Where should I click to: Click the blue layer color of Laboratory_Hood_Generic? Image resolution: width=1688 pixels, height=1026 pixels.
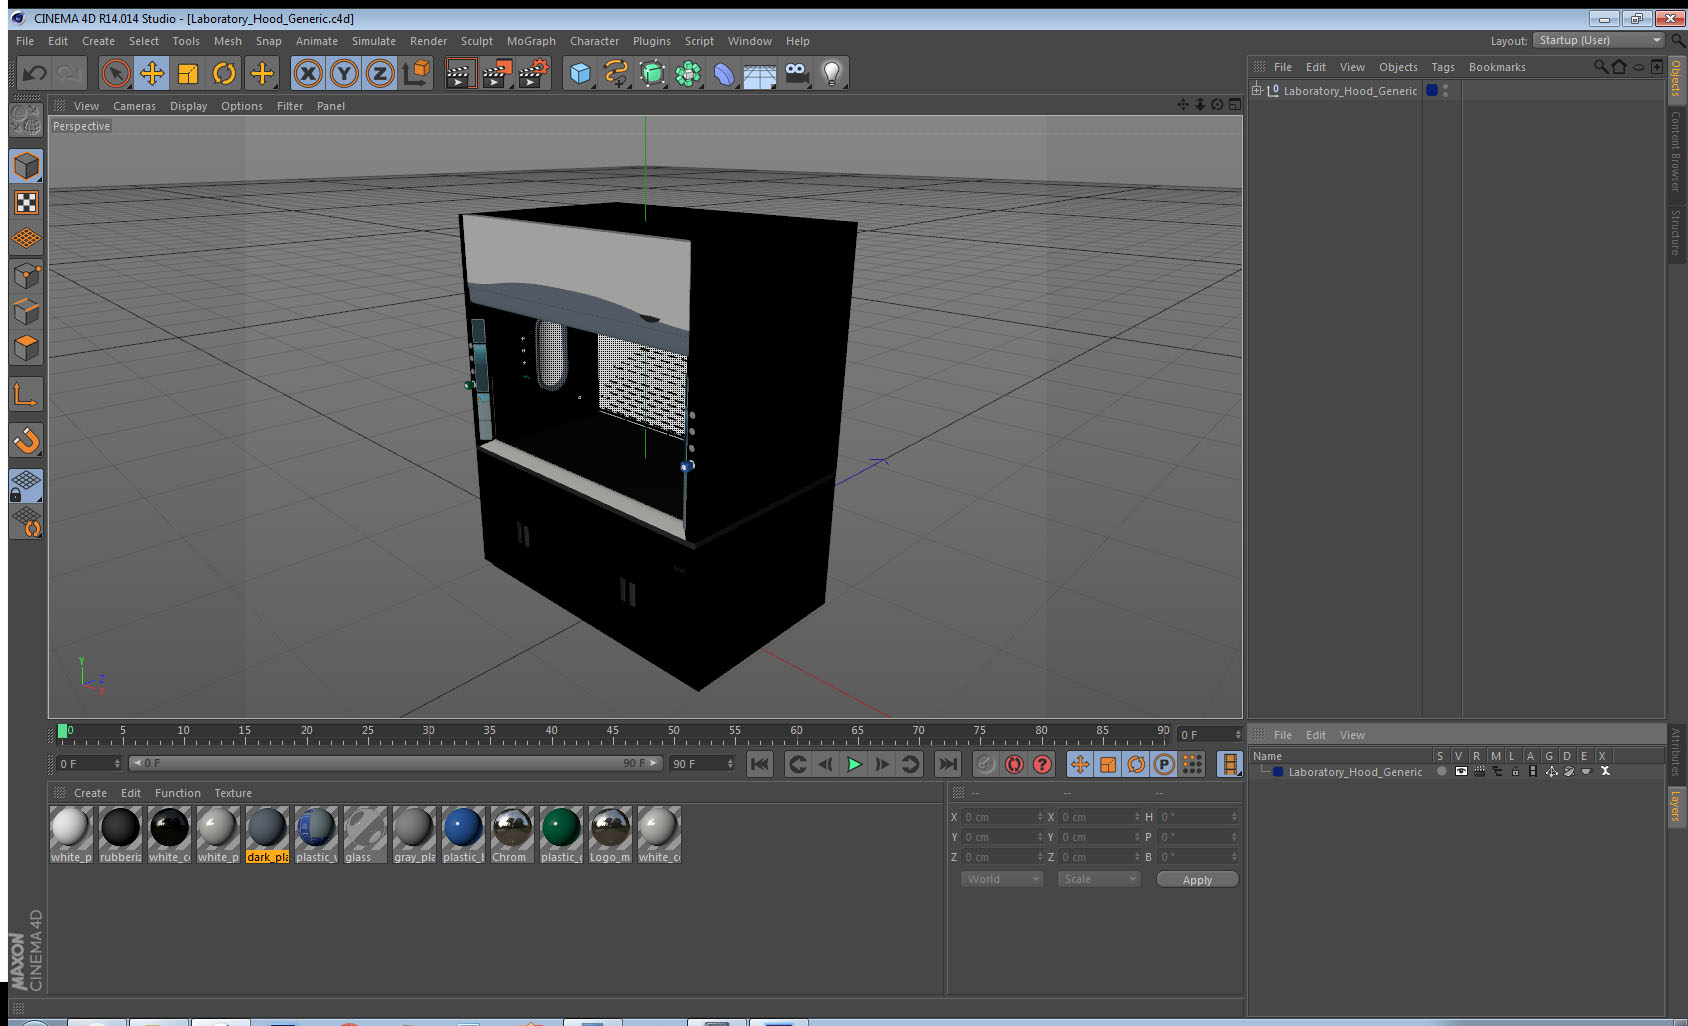coord(1432,90)
